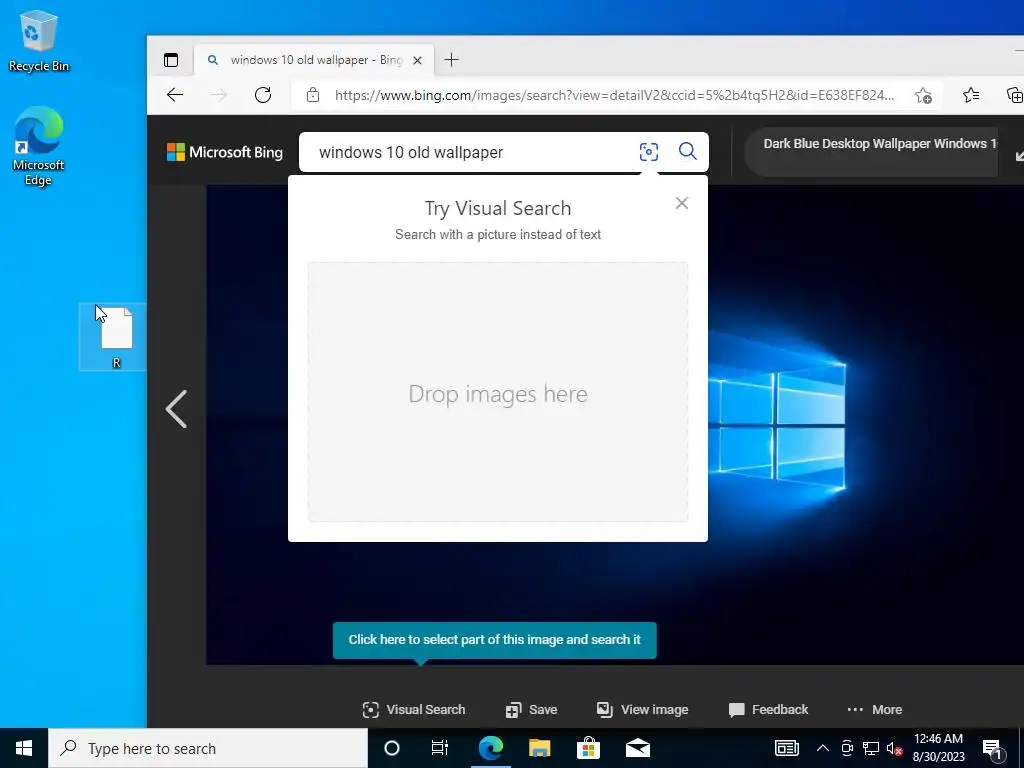This screenshot has height=768, width=1024.
Task: Open Cortana circle icon on taskbar
Action: (392, 748)
